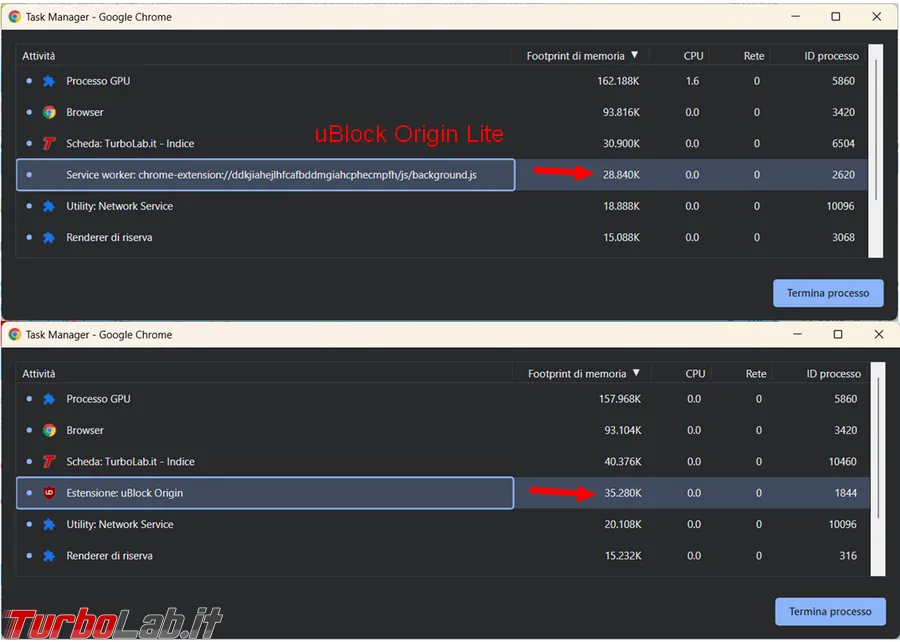
Task: Click process ID 2620
Action: pyautogui.click(x=843, y=175)
